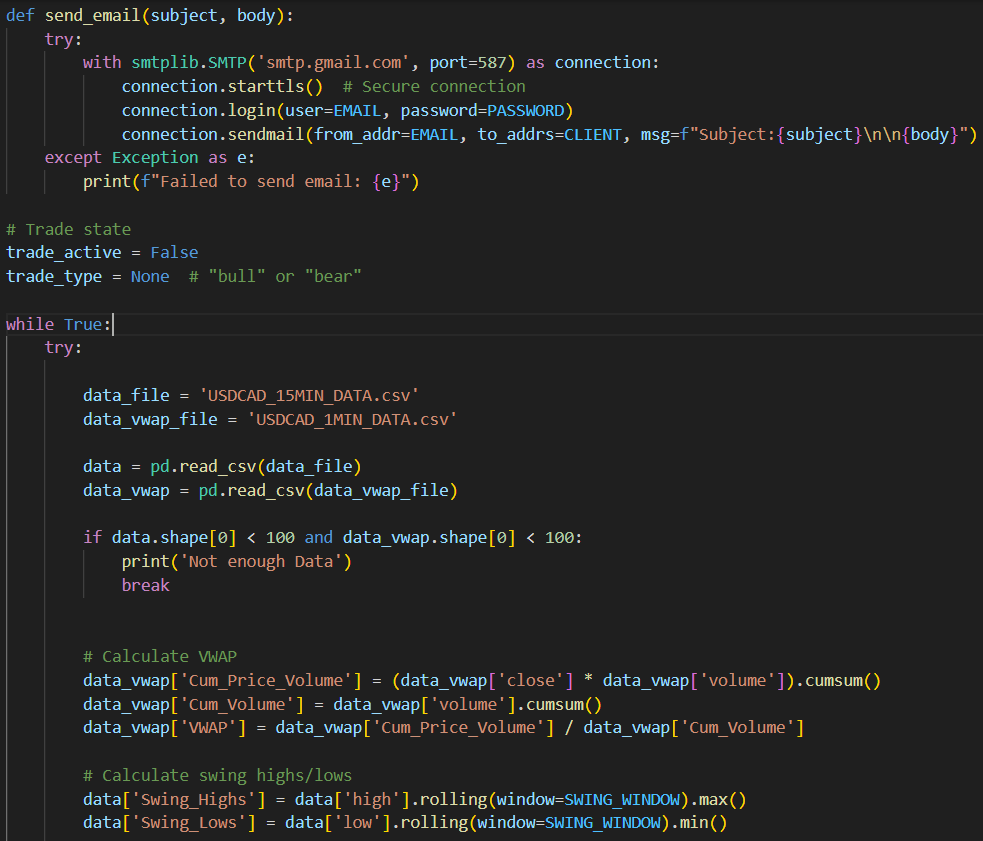983x841 pixels.
Task: Click '.min()' on Swing_Lows line
Action: coord(698,822)
